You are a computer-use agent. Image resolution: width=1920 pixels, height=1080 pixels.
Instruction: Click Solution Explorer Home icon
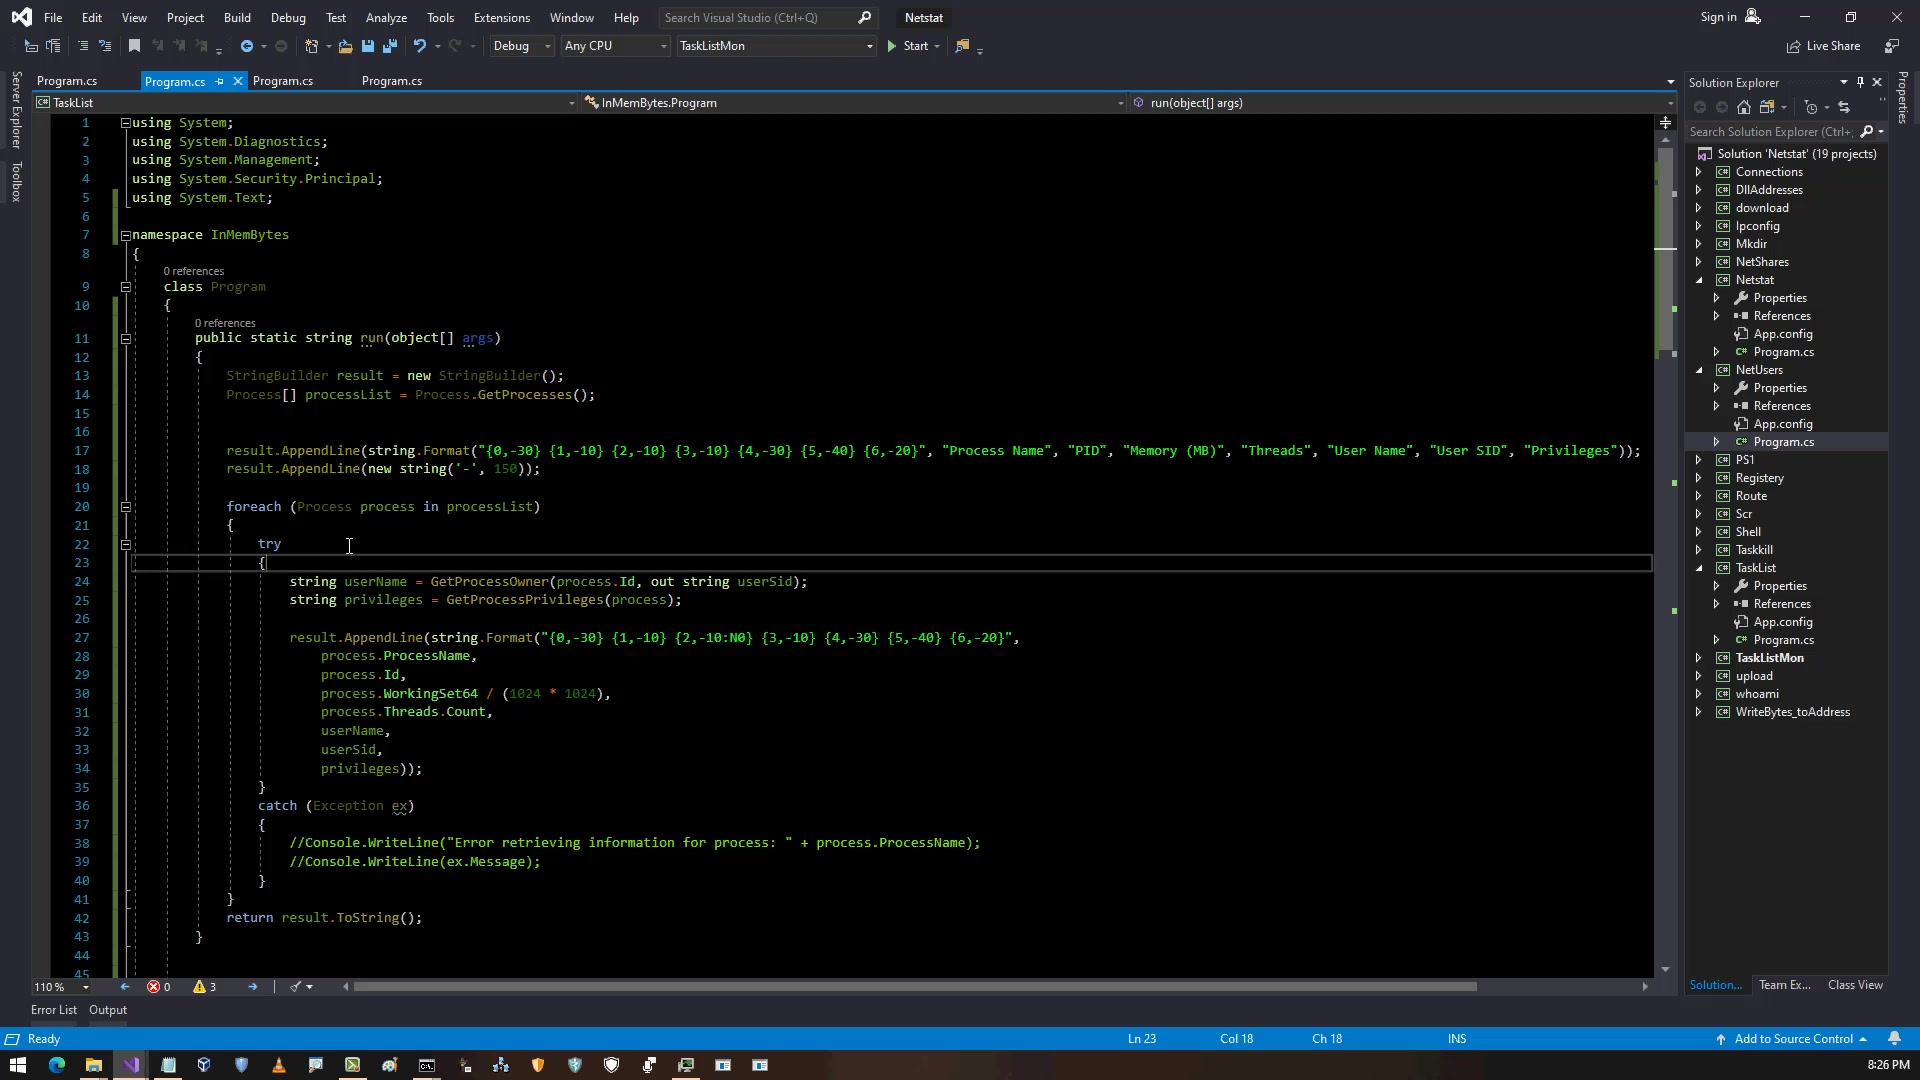[x=1744, y=107]
